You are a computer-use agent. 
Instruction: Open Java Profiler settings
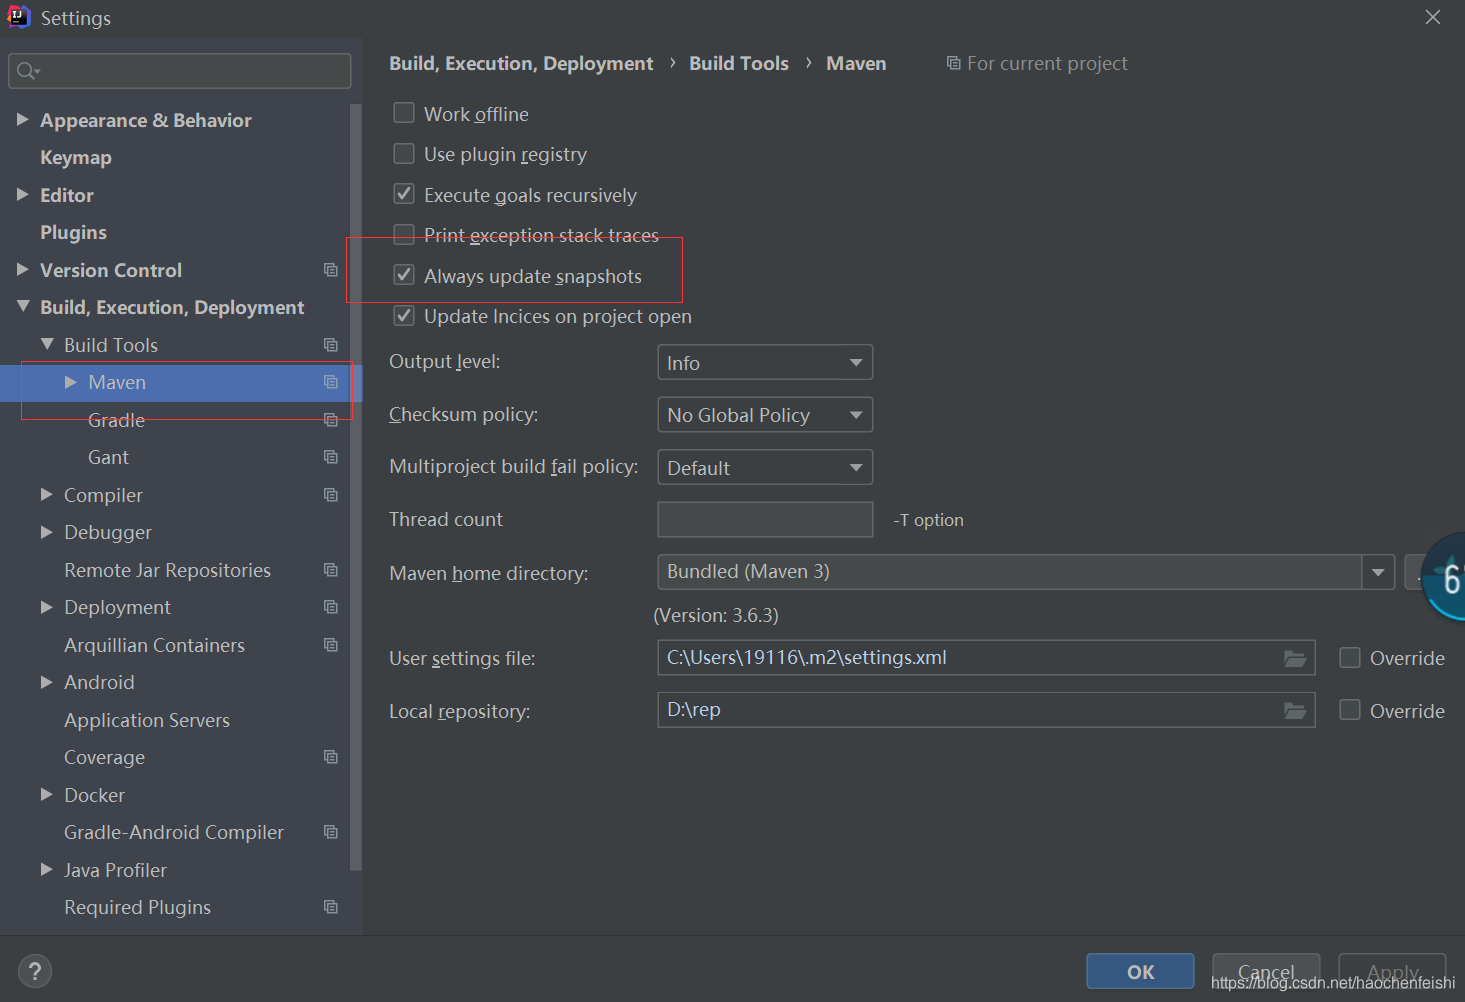(x=115, y=870)
